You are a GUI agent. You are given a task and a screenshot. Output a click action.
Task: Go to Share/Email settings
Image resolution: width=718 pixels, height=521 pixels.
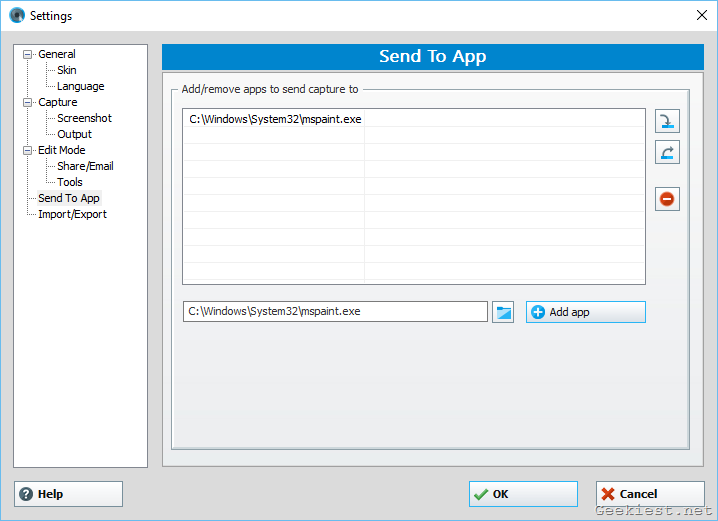click(x=85, y=166)
